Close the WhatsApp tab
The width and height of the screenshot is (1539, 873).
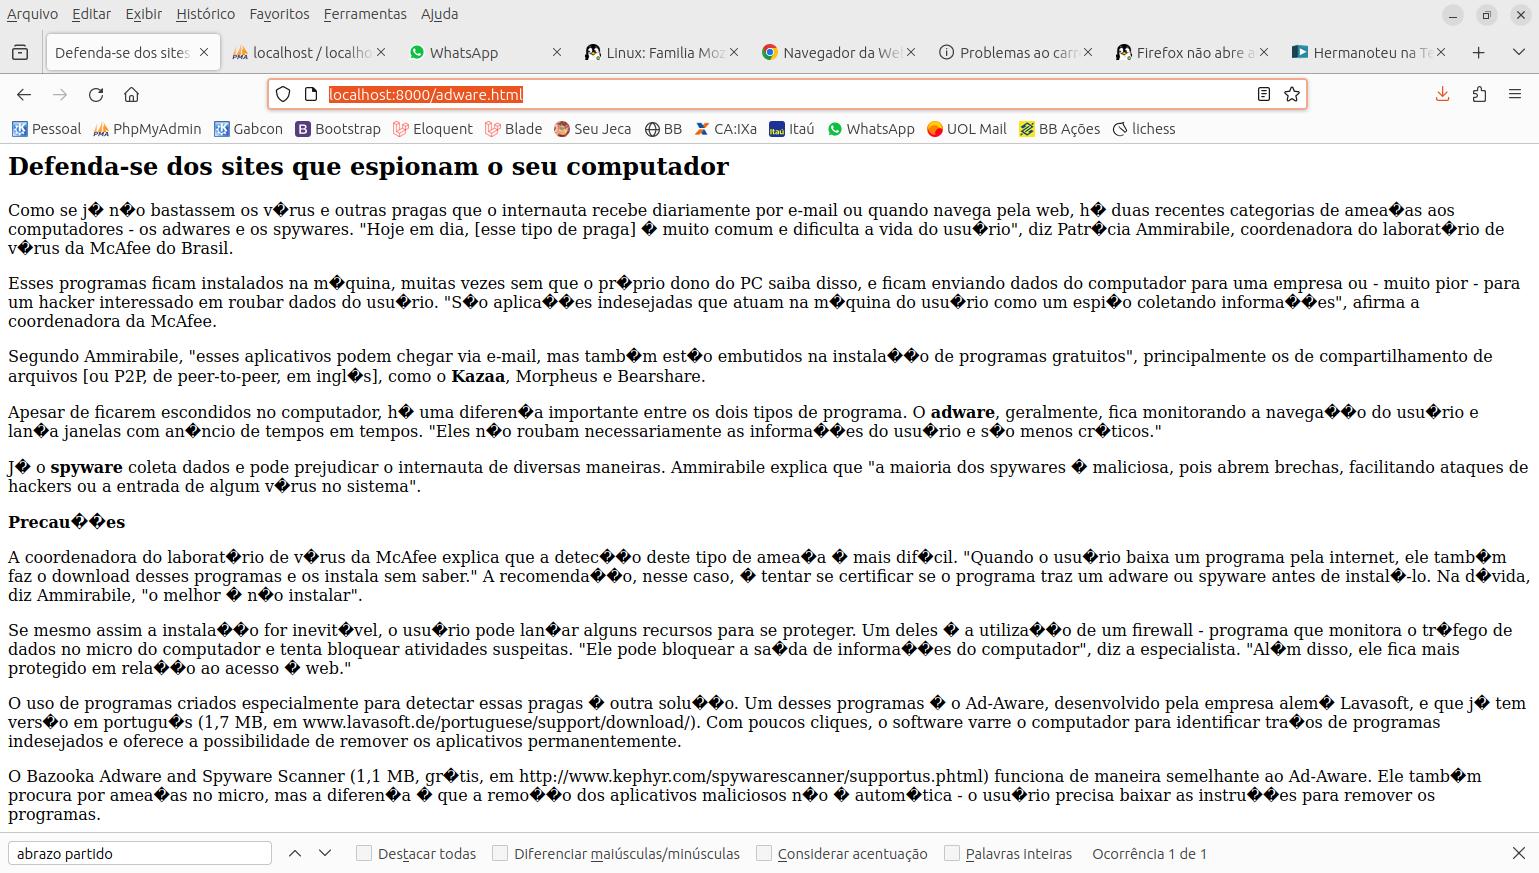[557, 52]
